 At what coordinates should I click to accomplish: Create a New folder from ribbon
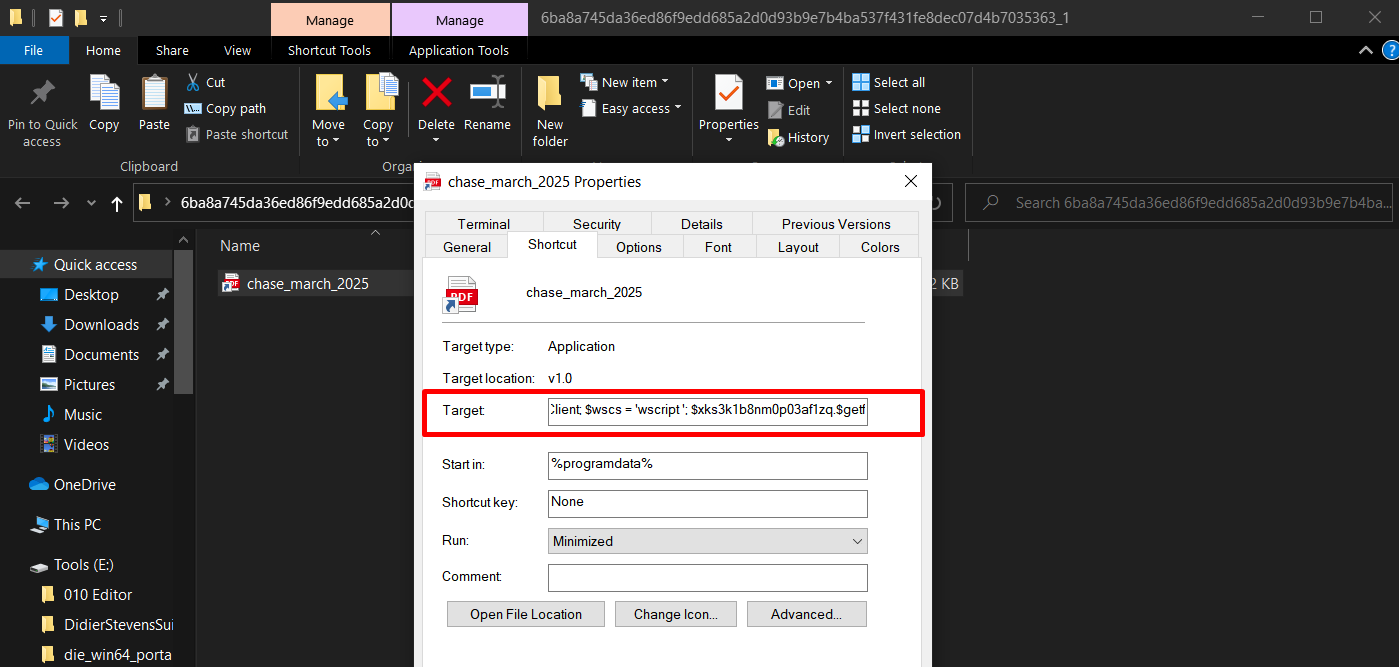pyautogui.click(x=550, y=111)
